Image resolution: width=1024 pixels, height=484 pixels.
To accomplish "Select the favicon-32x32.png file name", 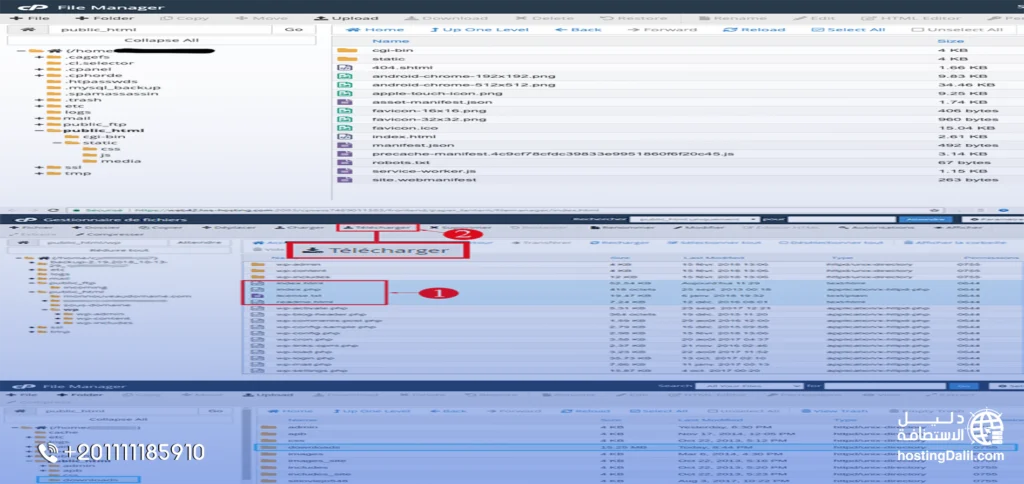I will click(x=429, y=119).
